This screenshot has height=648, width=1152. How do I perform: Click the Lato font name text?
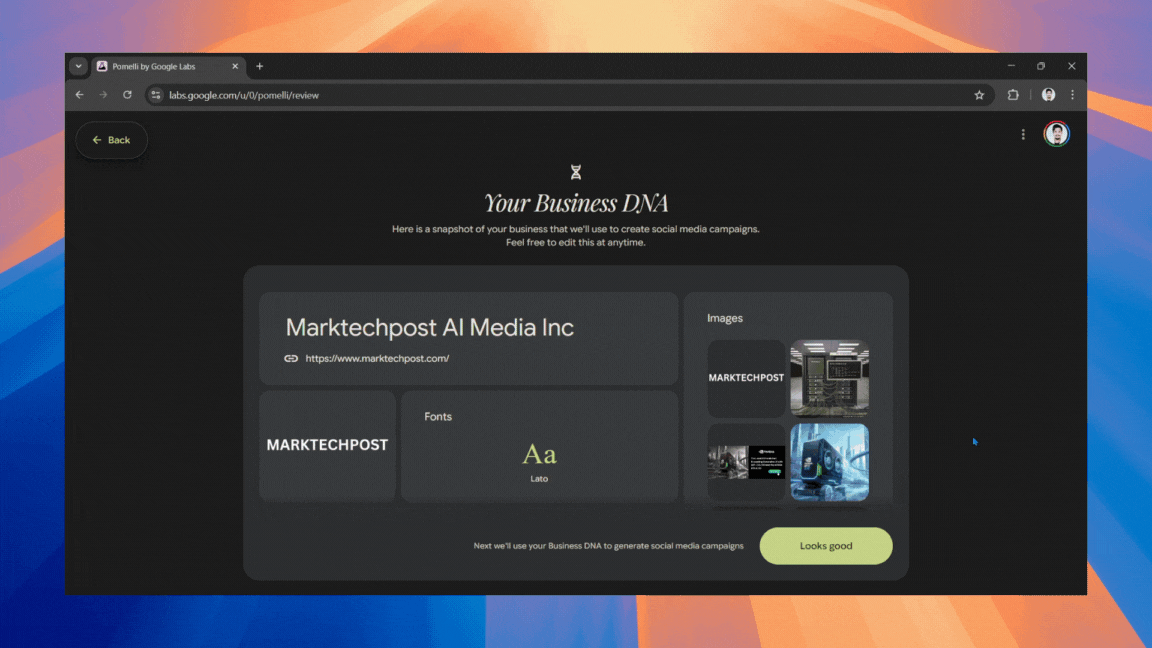539,479
